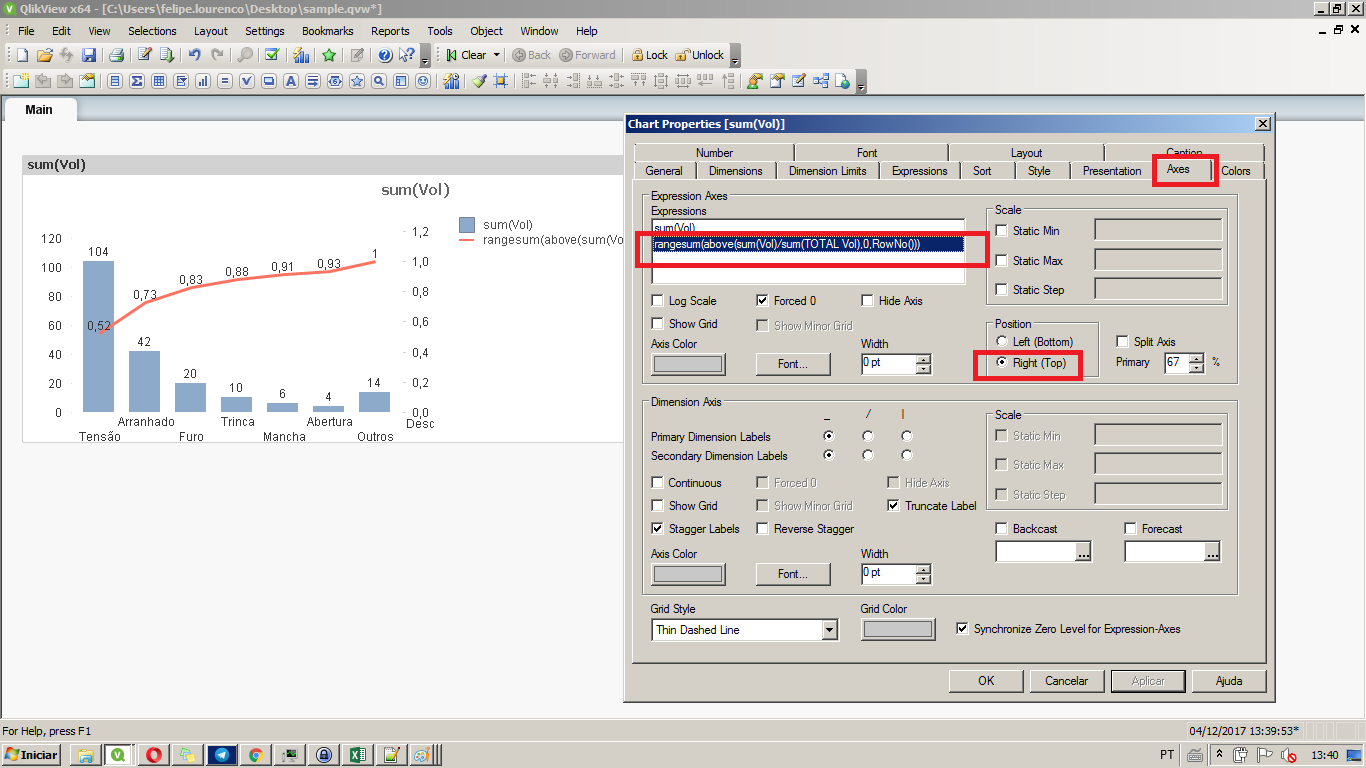This screenshot has height=768, width=1366.
Task: Open Font settings for Expression Axes
Action: pyautogui.click(x=793, y=364)
